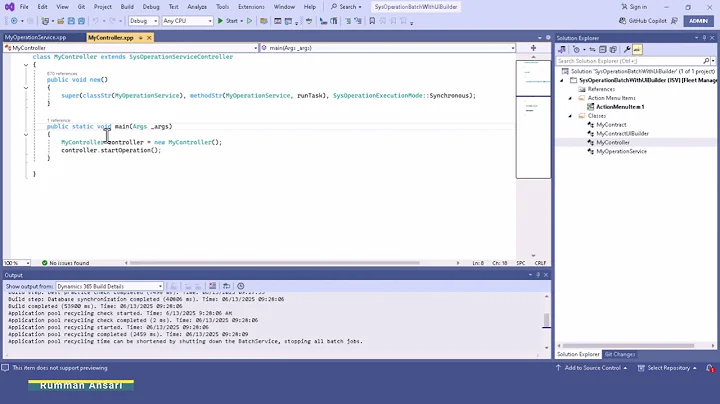720x404 pixels.
Task: Open the Build menu
Action: click(x=127, y=7)
